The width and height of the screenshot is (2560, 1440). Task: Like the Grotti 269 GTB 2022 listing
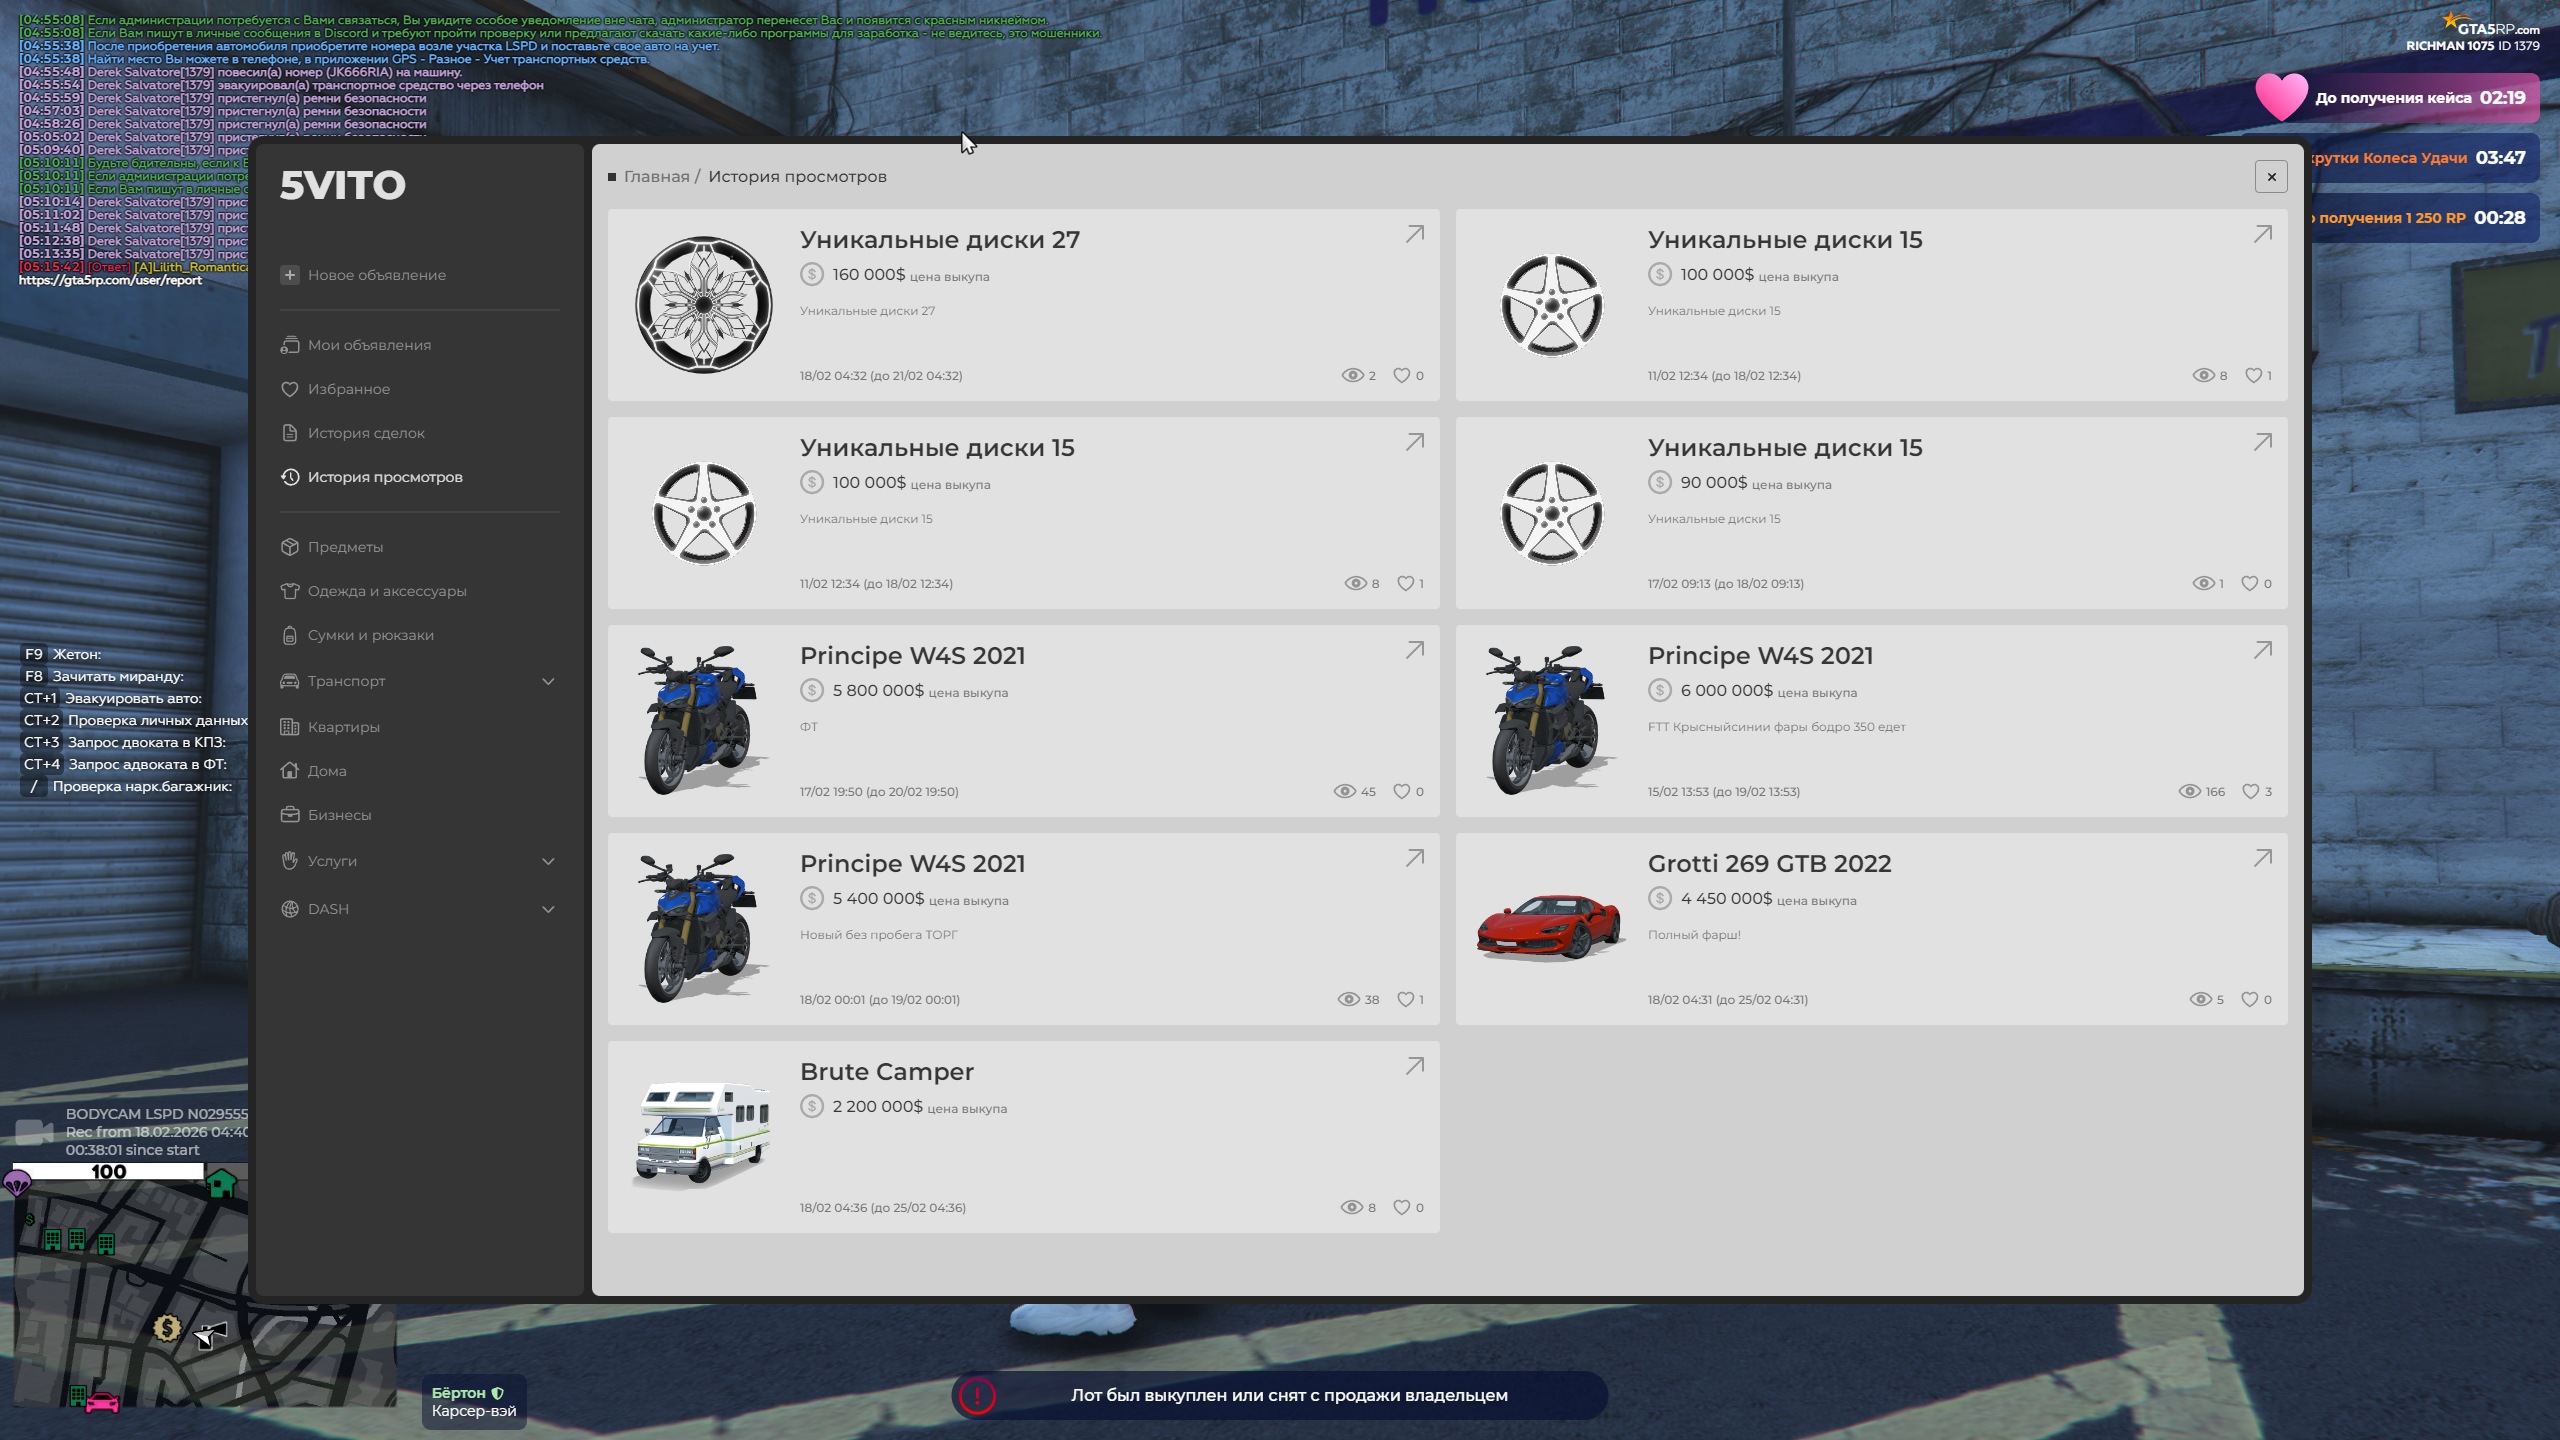coord(2249,999)
